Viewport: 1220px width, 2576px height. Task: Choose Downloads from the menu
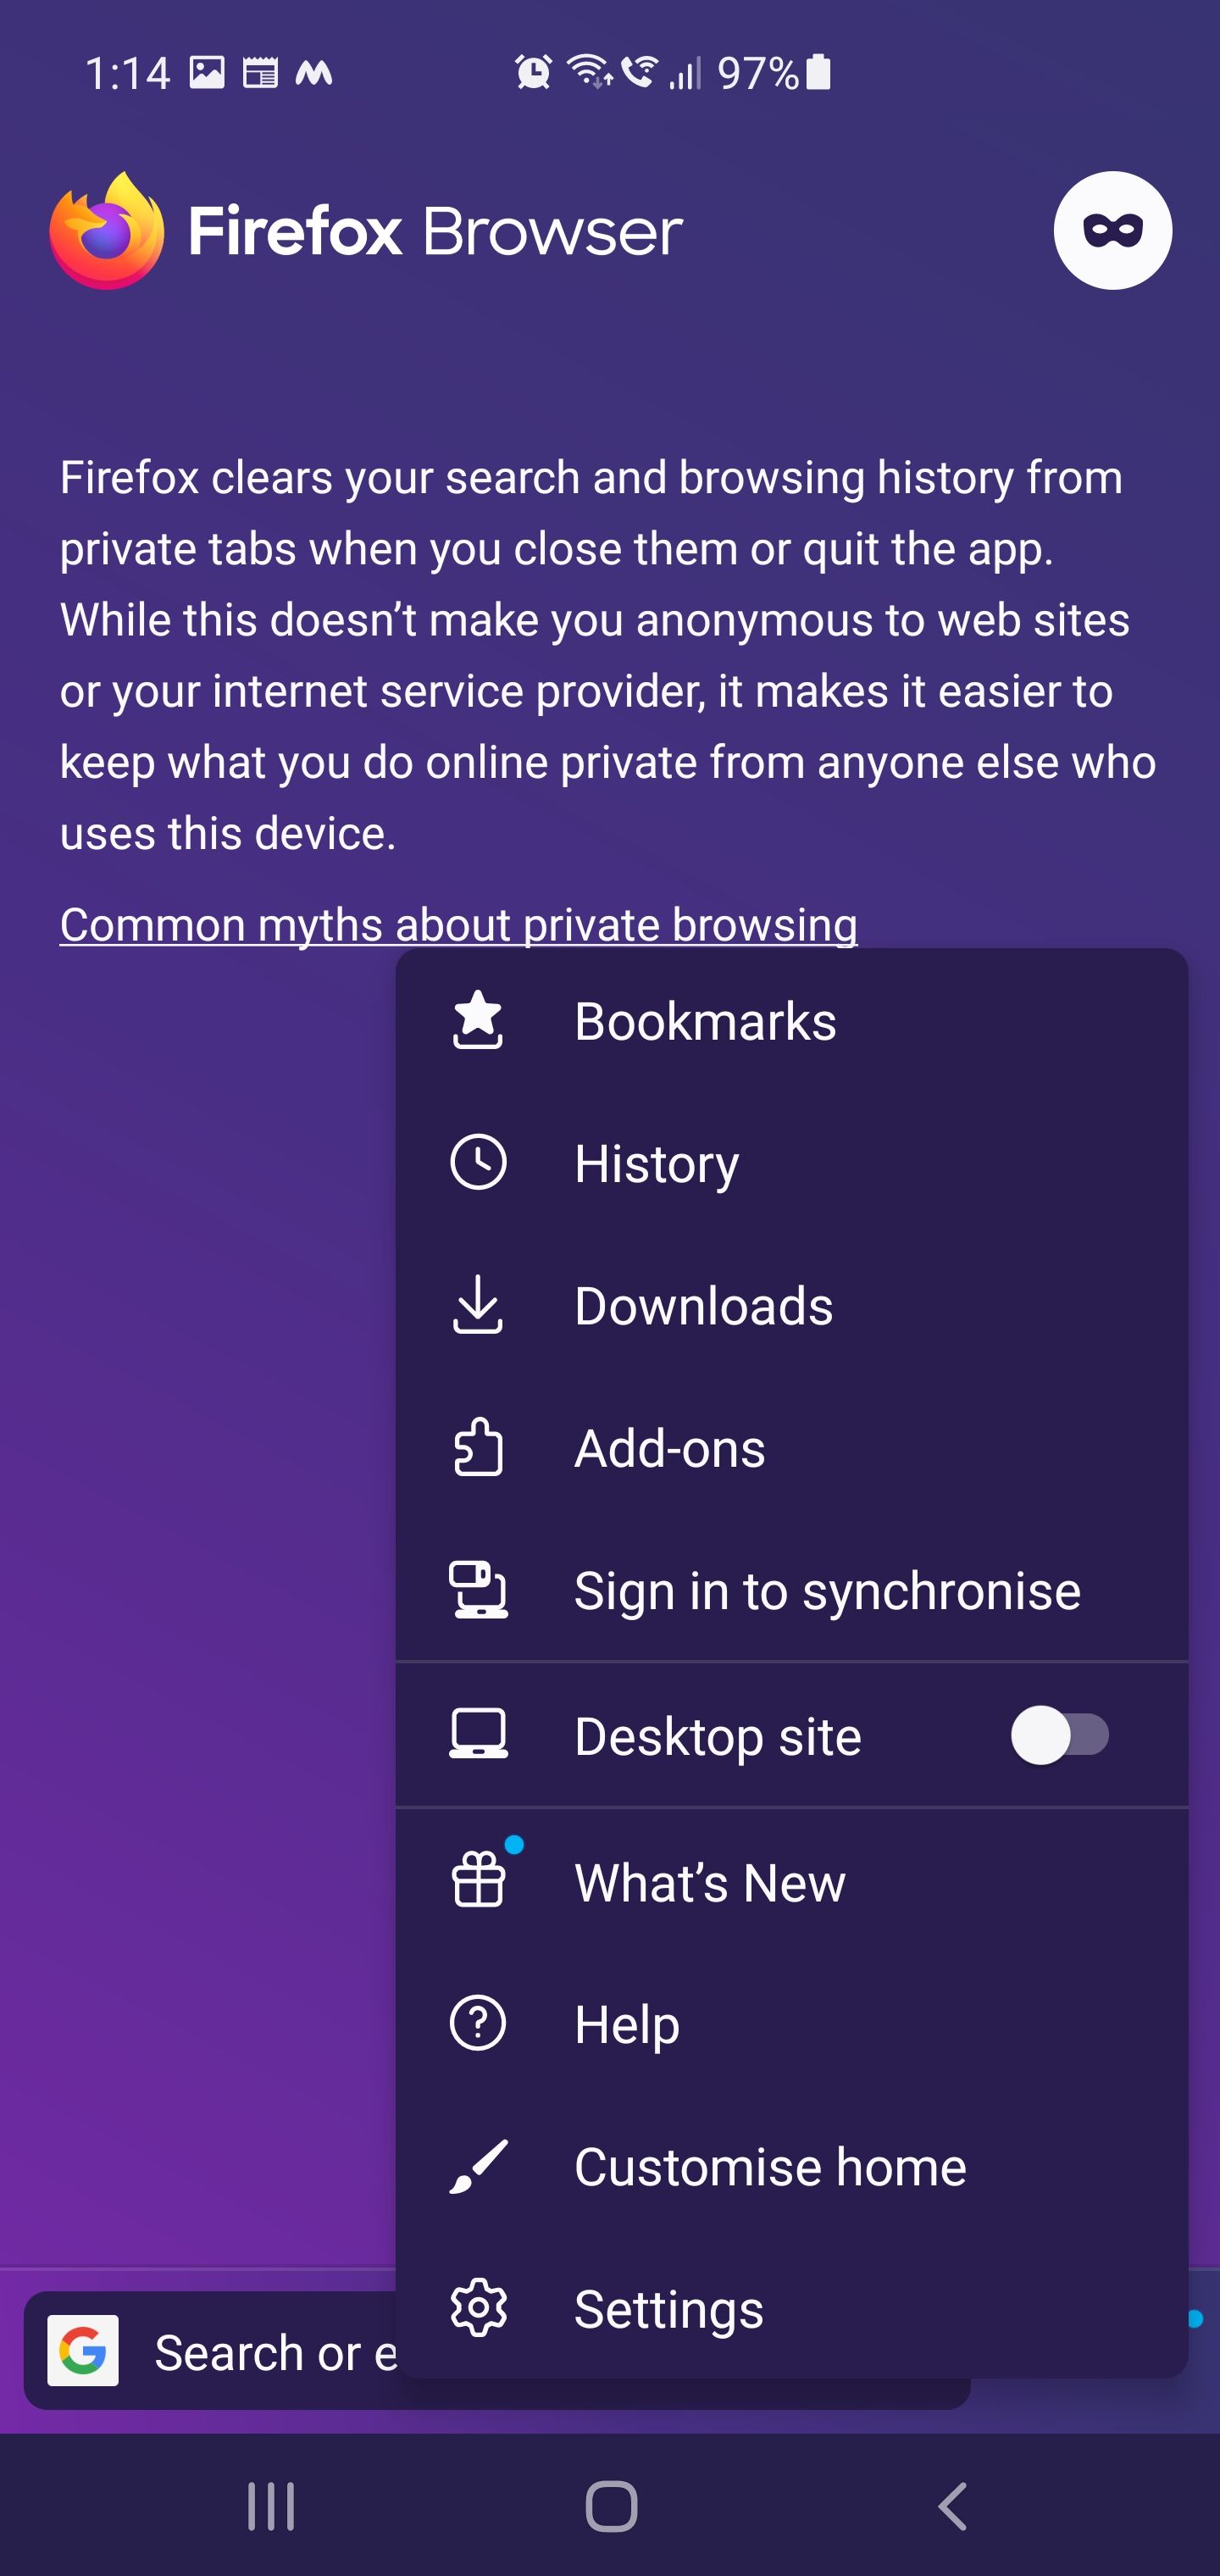[x=703, y=1304]
